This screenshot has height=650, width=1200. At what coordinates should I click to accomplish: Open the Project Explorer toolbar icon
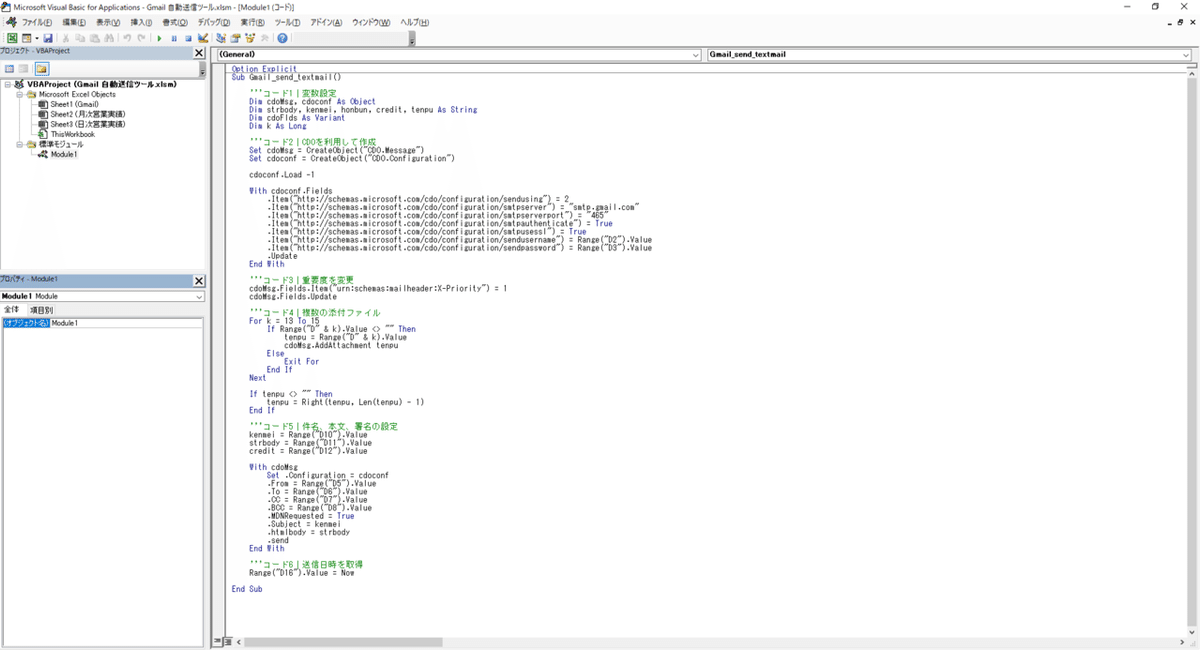[221, 38]
